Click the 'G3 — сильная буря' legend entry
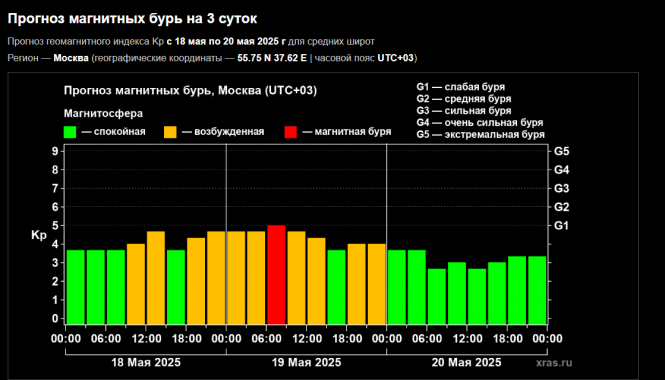665x380 pixels. coord(464,111)
